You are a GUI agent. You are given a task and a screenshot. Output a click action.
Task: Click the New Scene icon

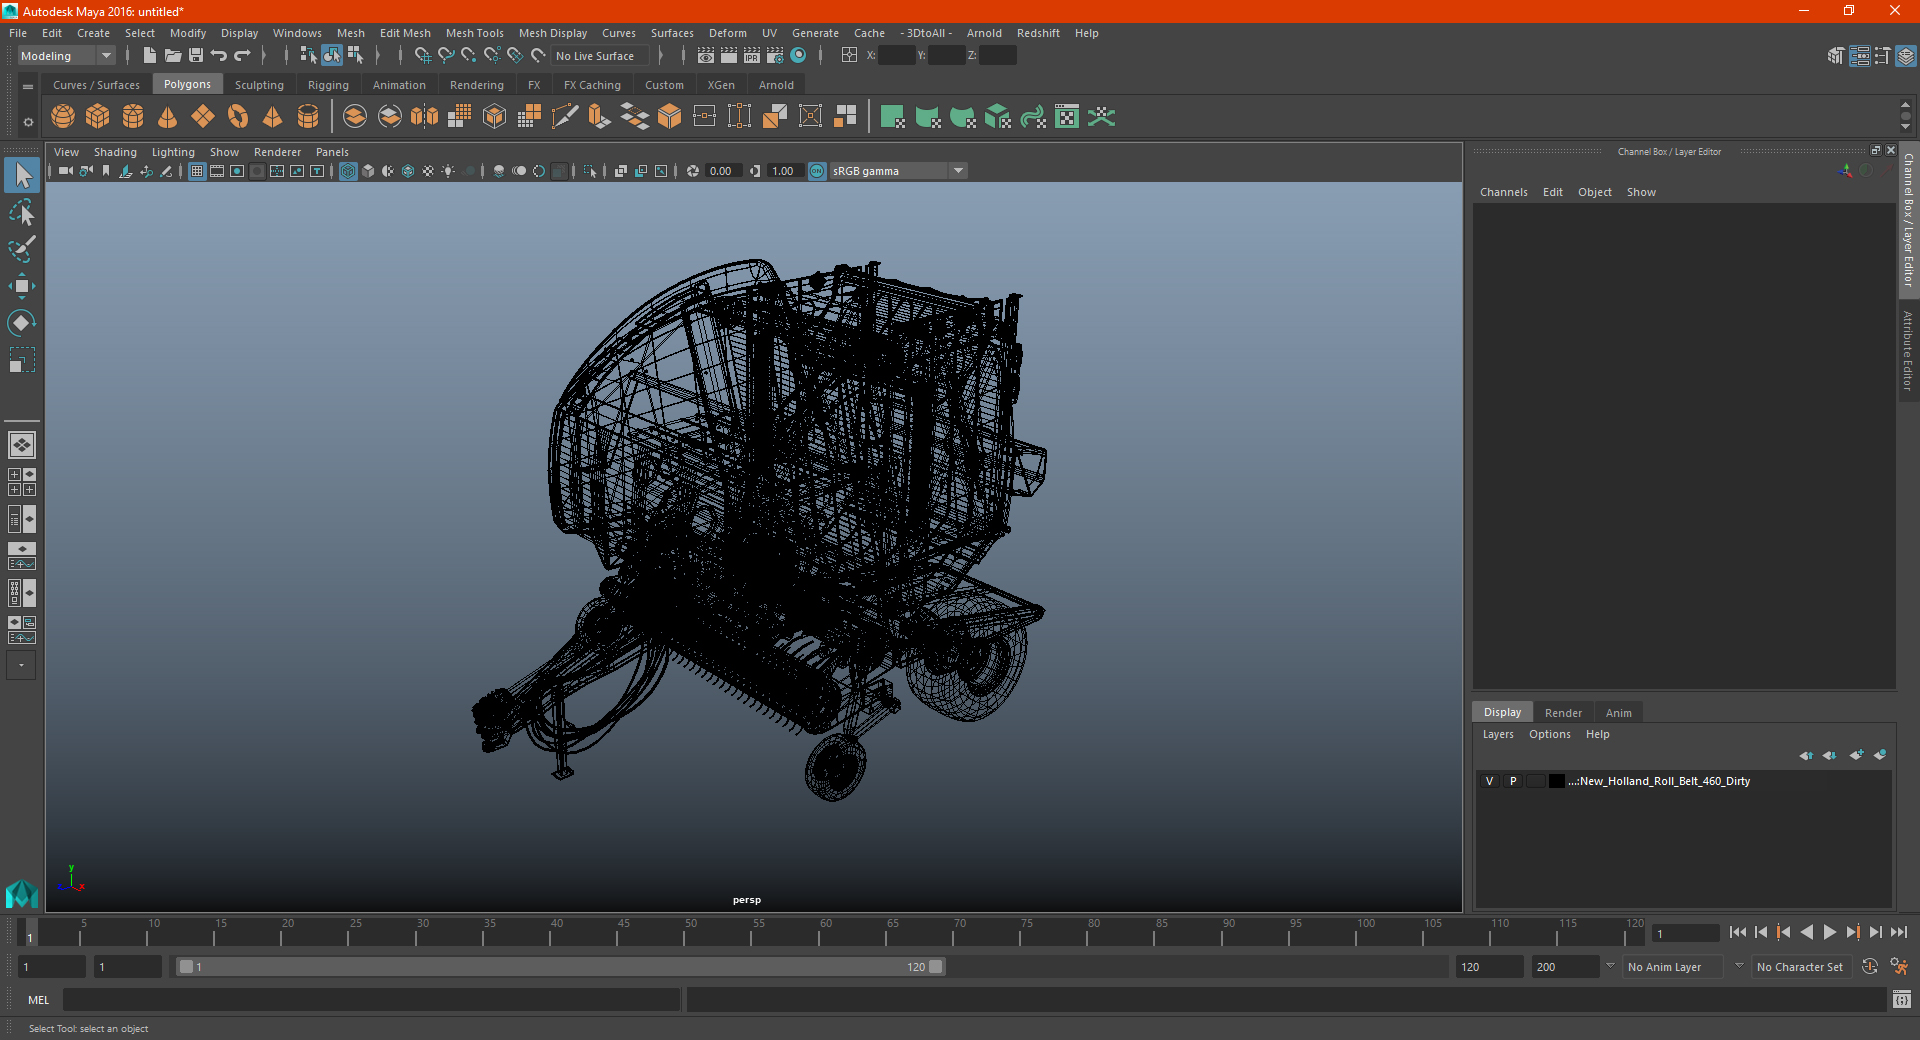[149, 56]
